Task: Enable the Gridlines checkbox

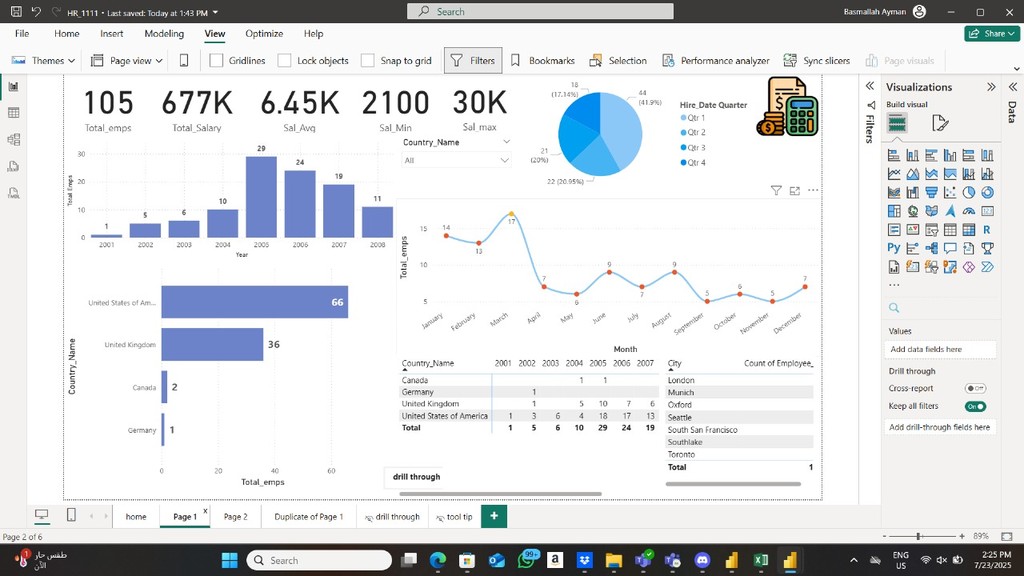Action: (x=216, y=60)
